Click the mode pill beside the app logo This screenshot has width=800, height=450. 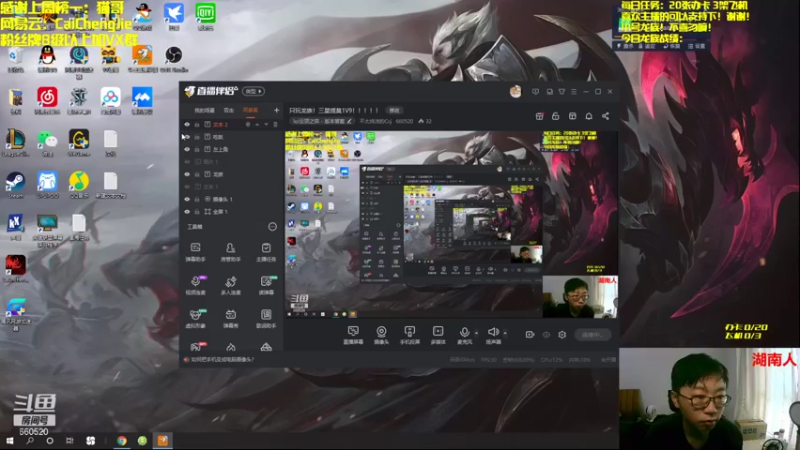(x=253, y=91)
